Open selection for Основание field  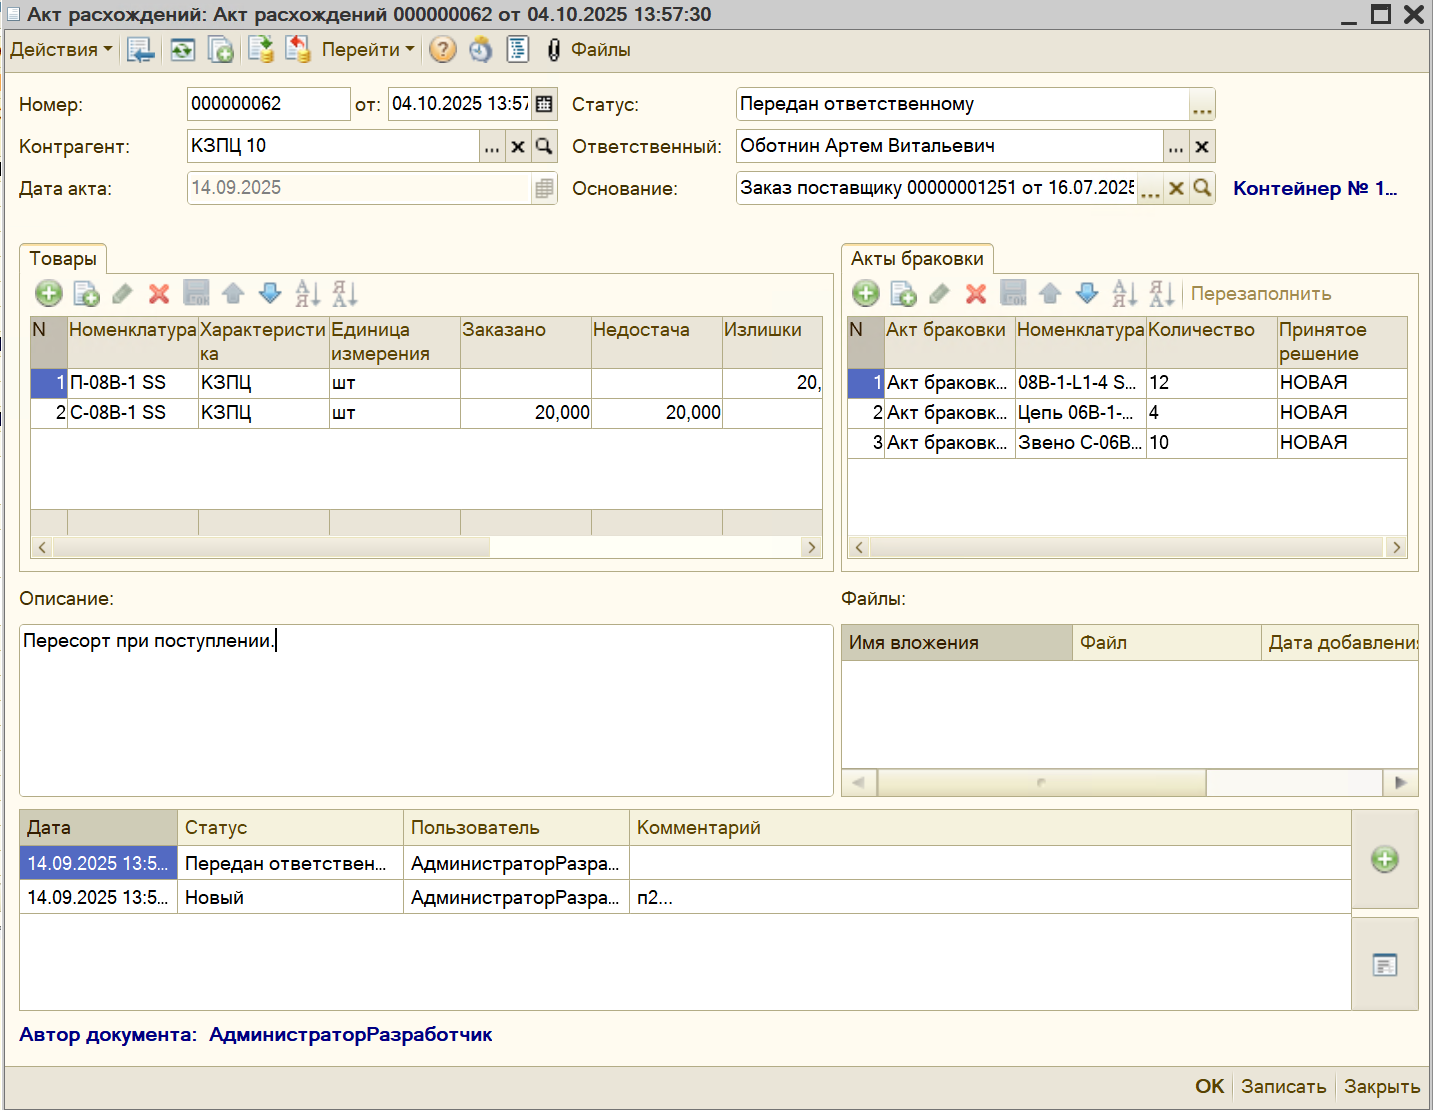pos(1150,188)
